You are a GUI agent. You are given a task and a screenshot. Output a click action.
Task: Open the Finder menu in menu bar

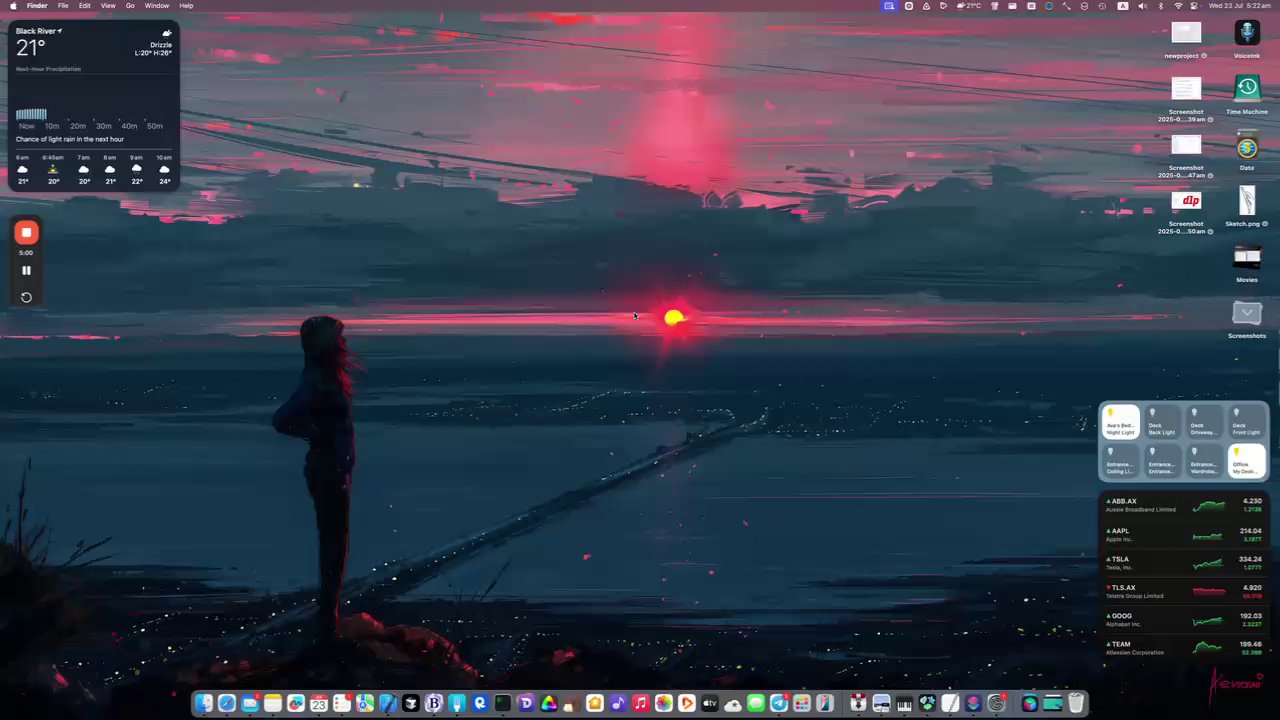pyautogui.click(x=37, y=6)
